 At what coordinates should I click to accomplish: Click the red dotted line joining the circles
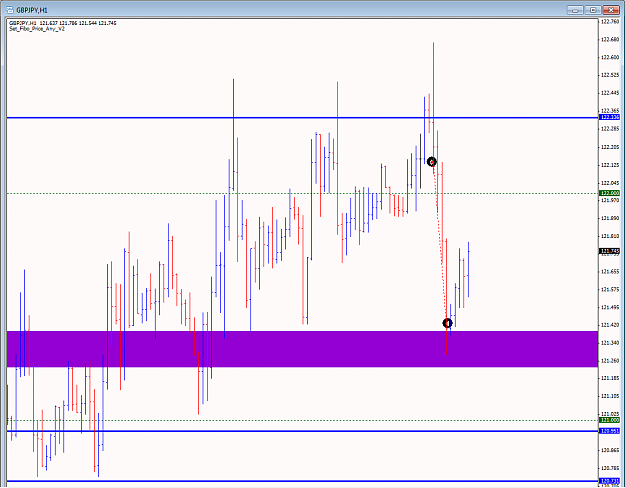pyautogui.click(x=440, y=243)
